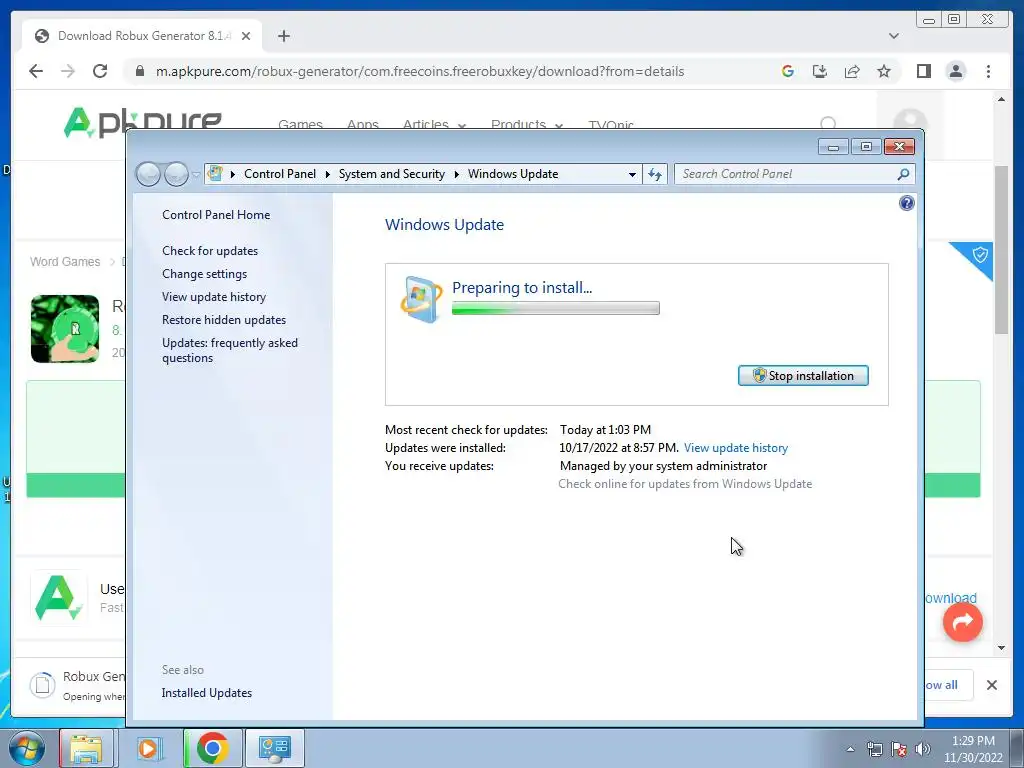Screen dimensions: 1024x768
Task: Open Chrome profile avatar
Action: pos(955,71)
